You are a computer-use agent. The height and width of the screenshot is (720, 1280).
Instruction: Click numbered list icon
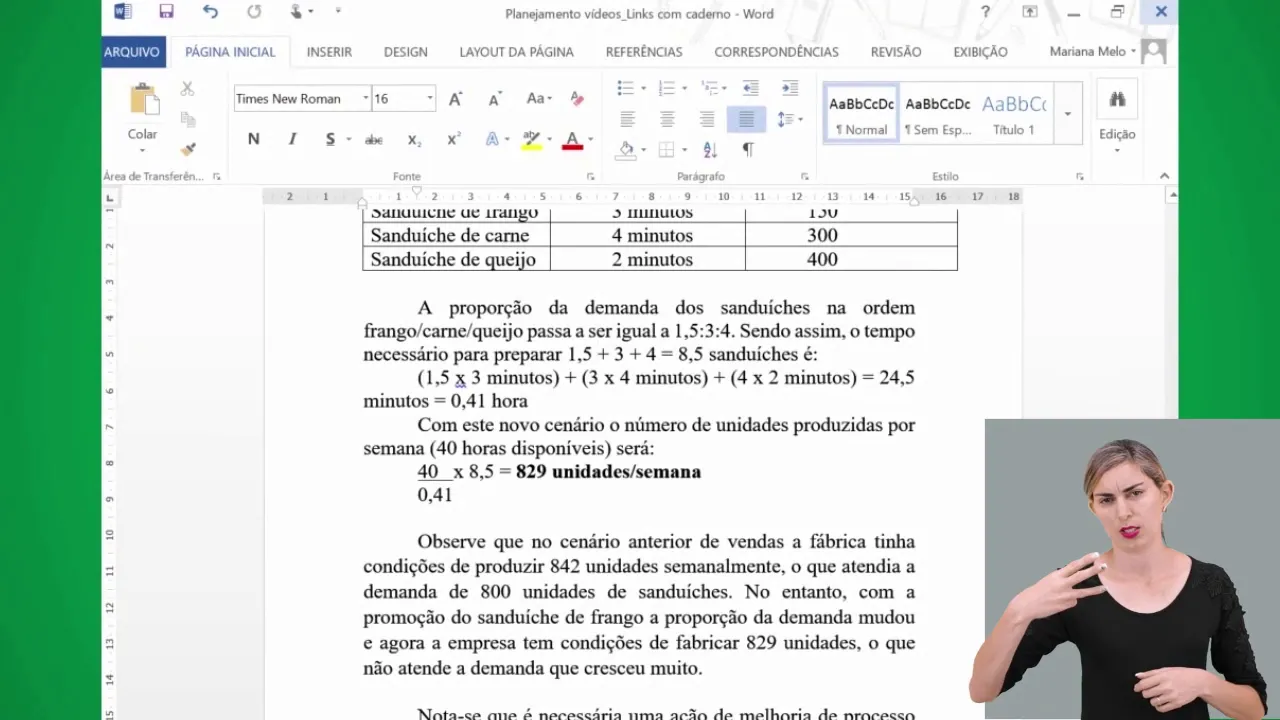coord(666,88)
